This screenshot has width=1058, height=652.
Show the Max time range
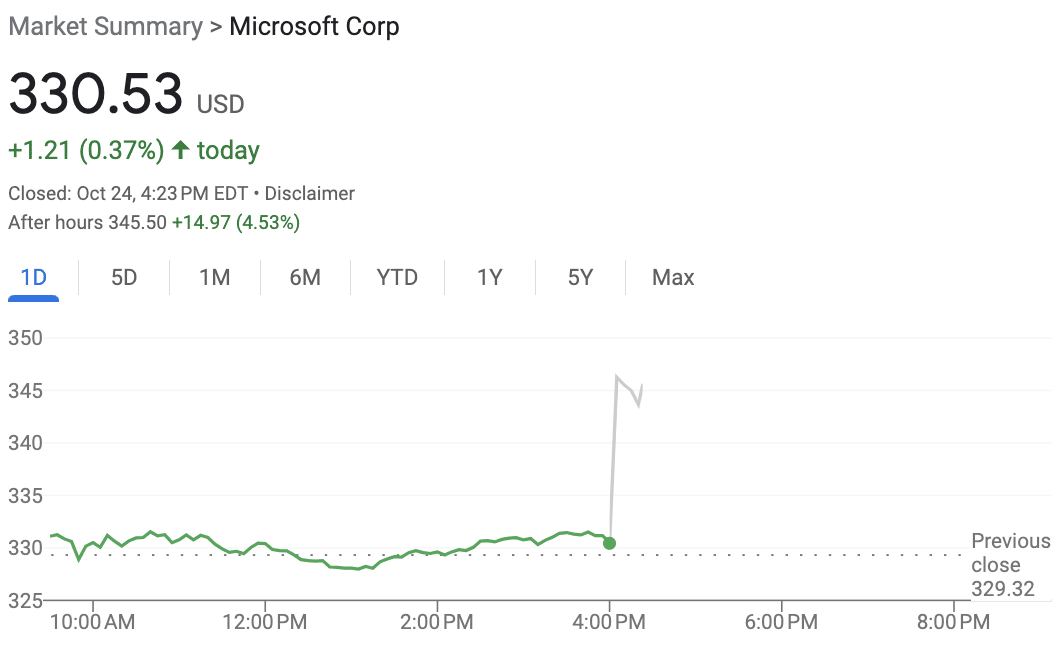[x=673, y=277]
